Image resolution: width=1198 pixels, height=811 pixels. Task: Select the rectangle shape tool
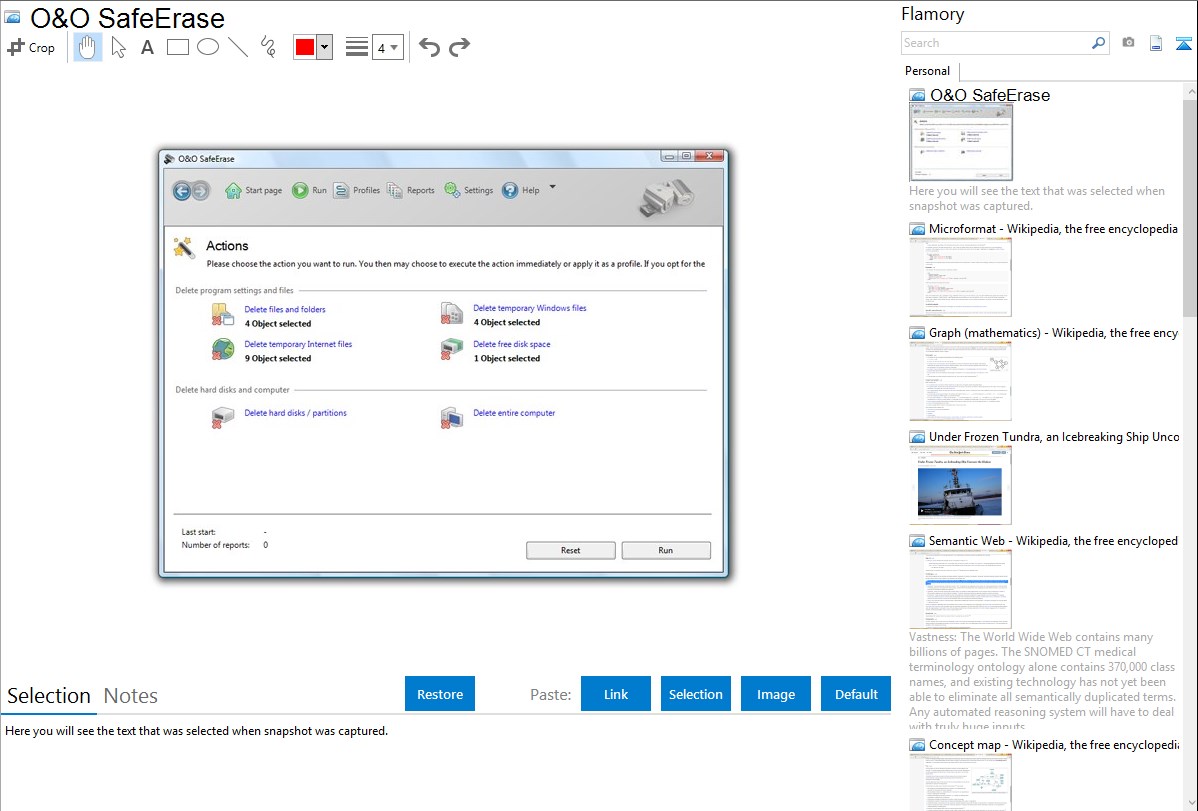pyautogui.click(x=177, y=47)
